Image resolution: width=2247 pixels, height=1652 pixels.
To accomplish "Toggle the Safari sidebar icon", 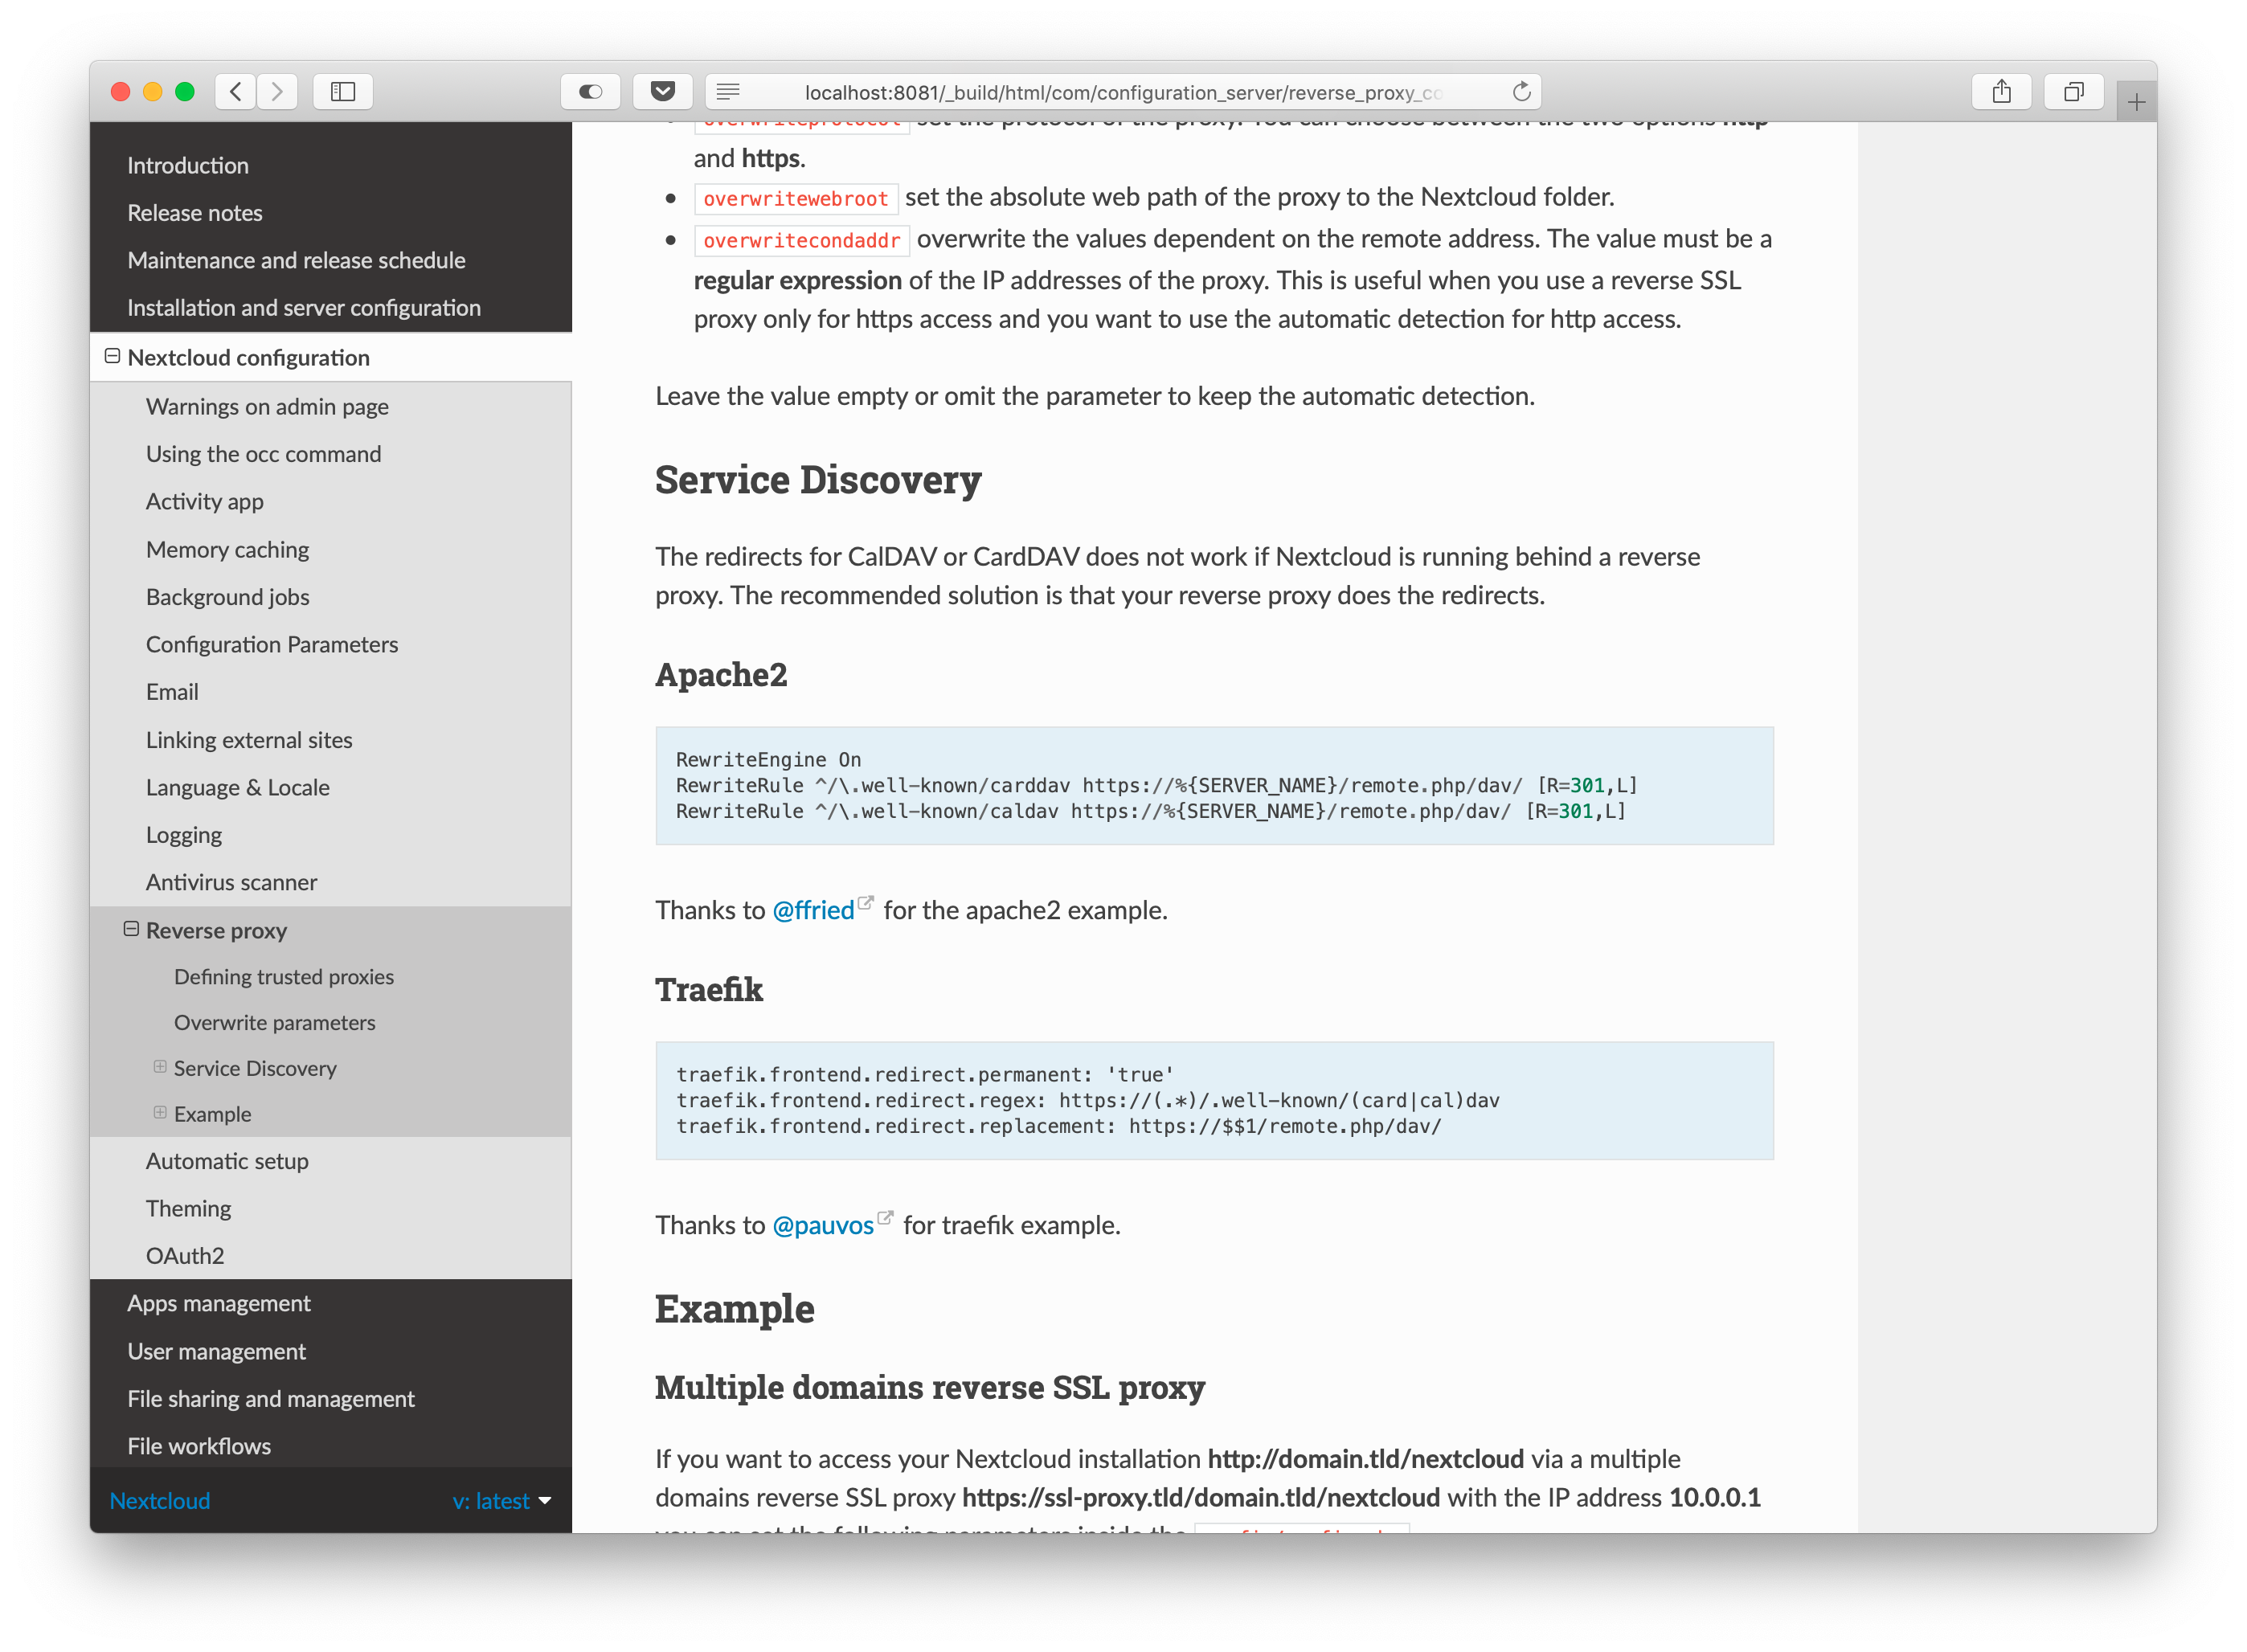I will tap(343, 92).
